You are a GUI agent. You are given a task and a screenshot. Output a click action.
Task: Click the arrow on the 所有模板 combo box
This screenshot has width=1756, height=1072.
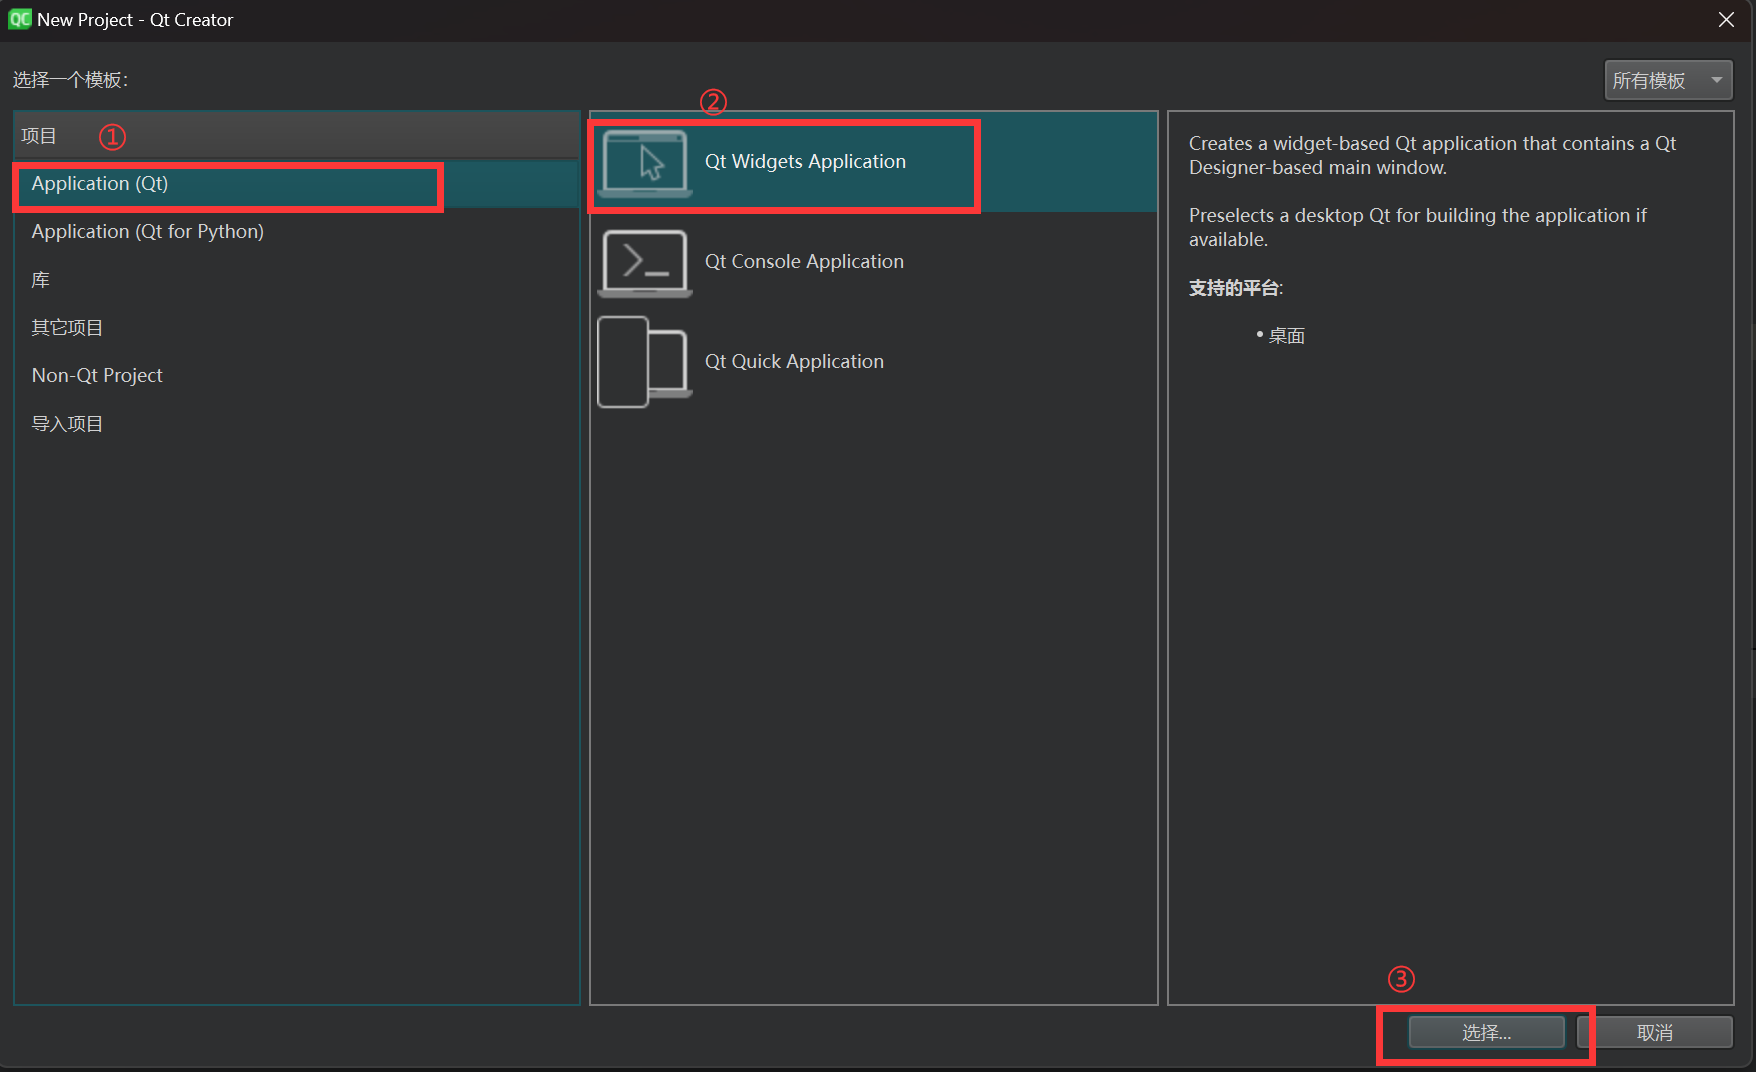click(1717, 80)
